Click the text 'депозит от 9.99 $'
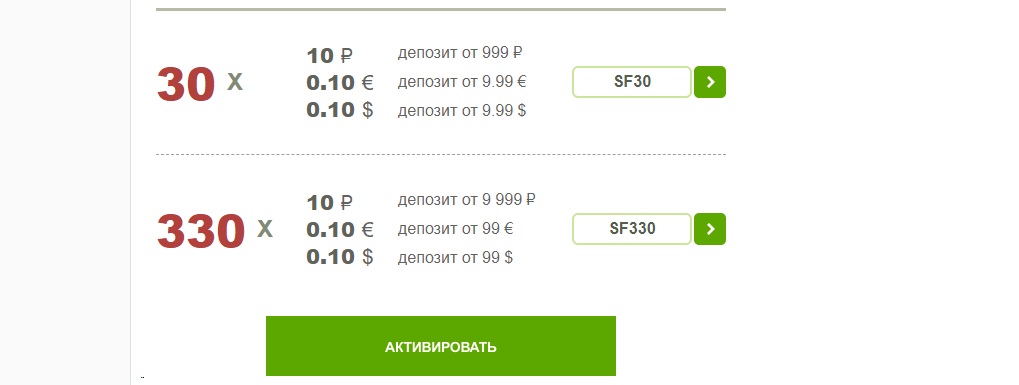 (x=462, y=111)
